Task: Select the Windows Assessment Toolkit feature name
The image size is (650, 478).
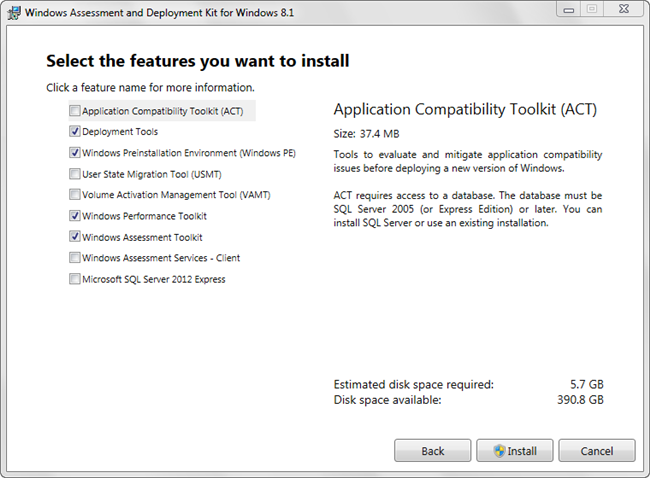Action: 142,237
